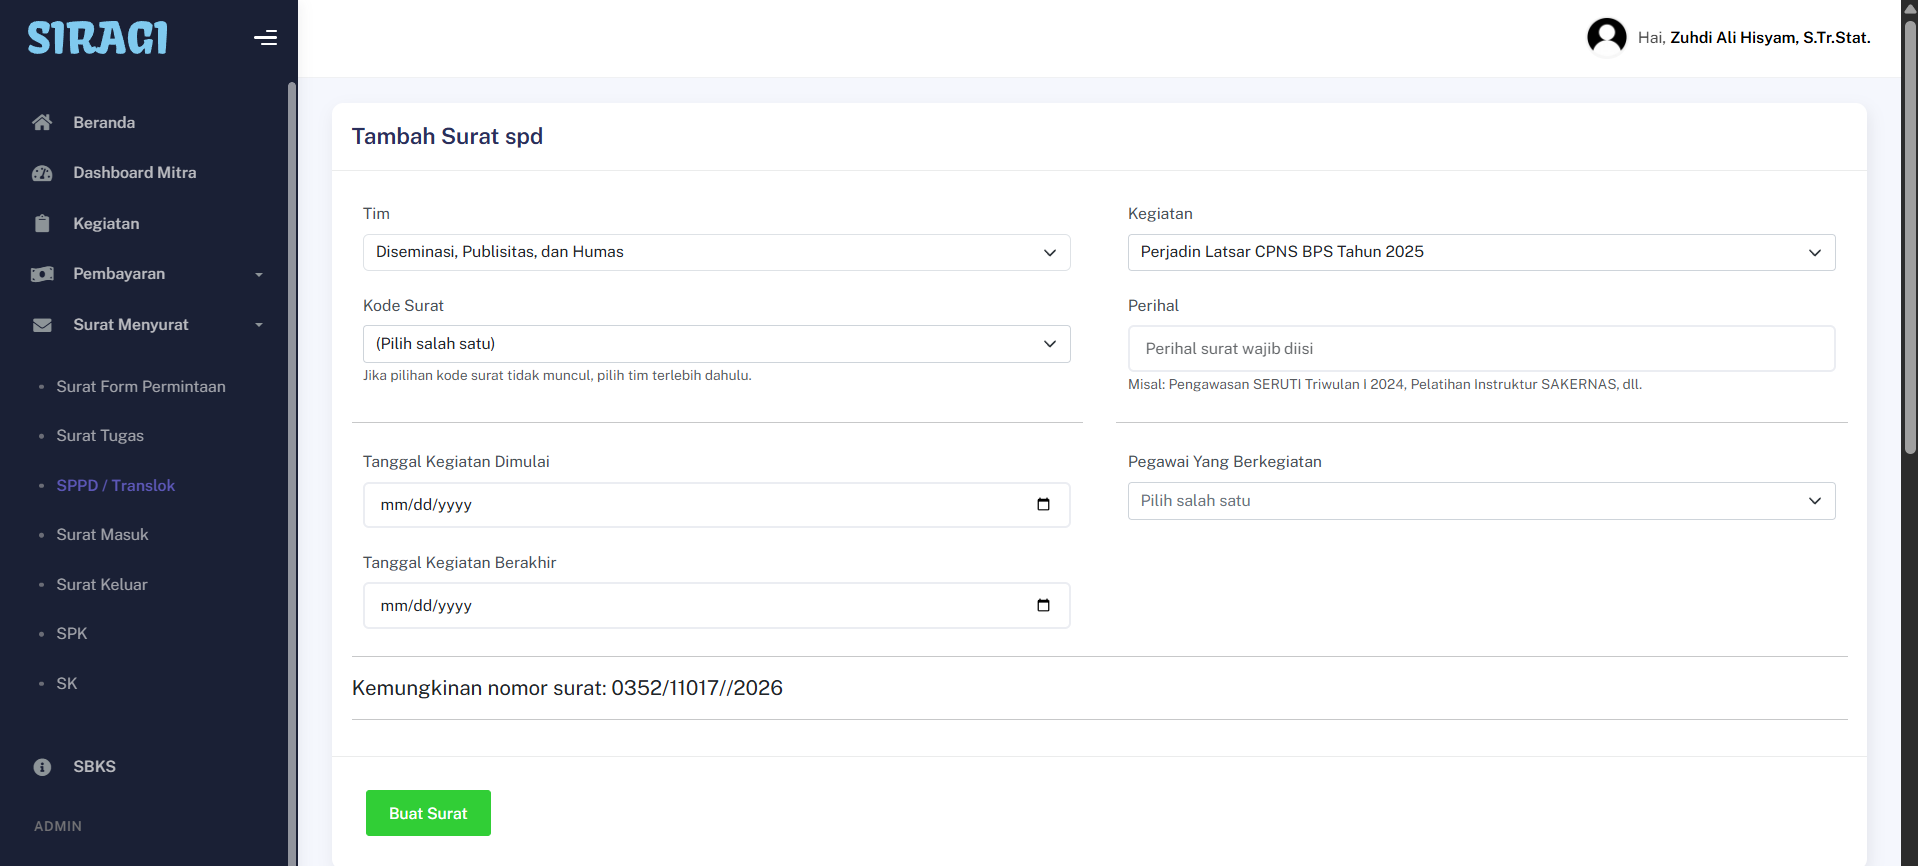Open calendar picker for Tanggal Kegiatan Berakhir
1918x866 pixels.
(x=1043, y=606)
